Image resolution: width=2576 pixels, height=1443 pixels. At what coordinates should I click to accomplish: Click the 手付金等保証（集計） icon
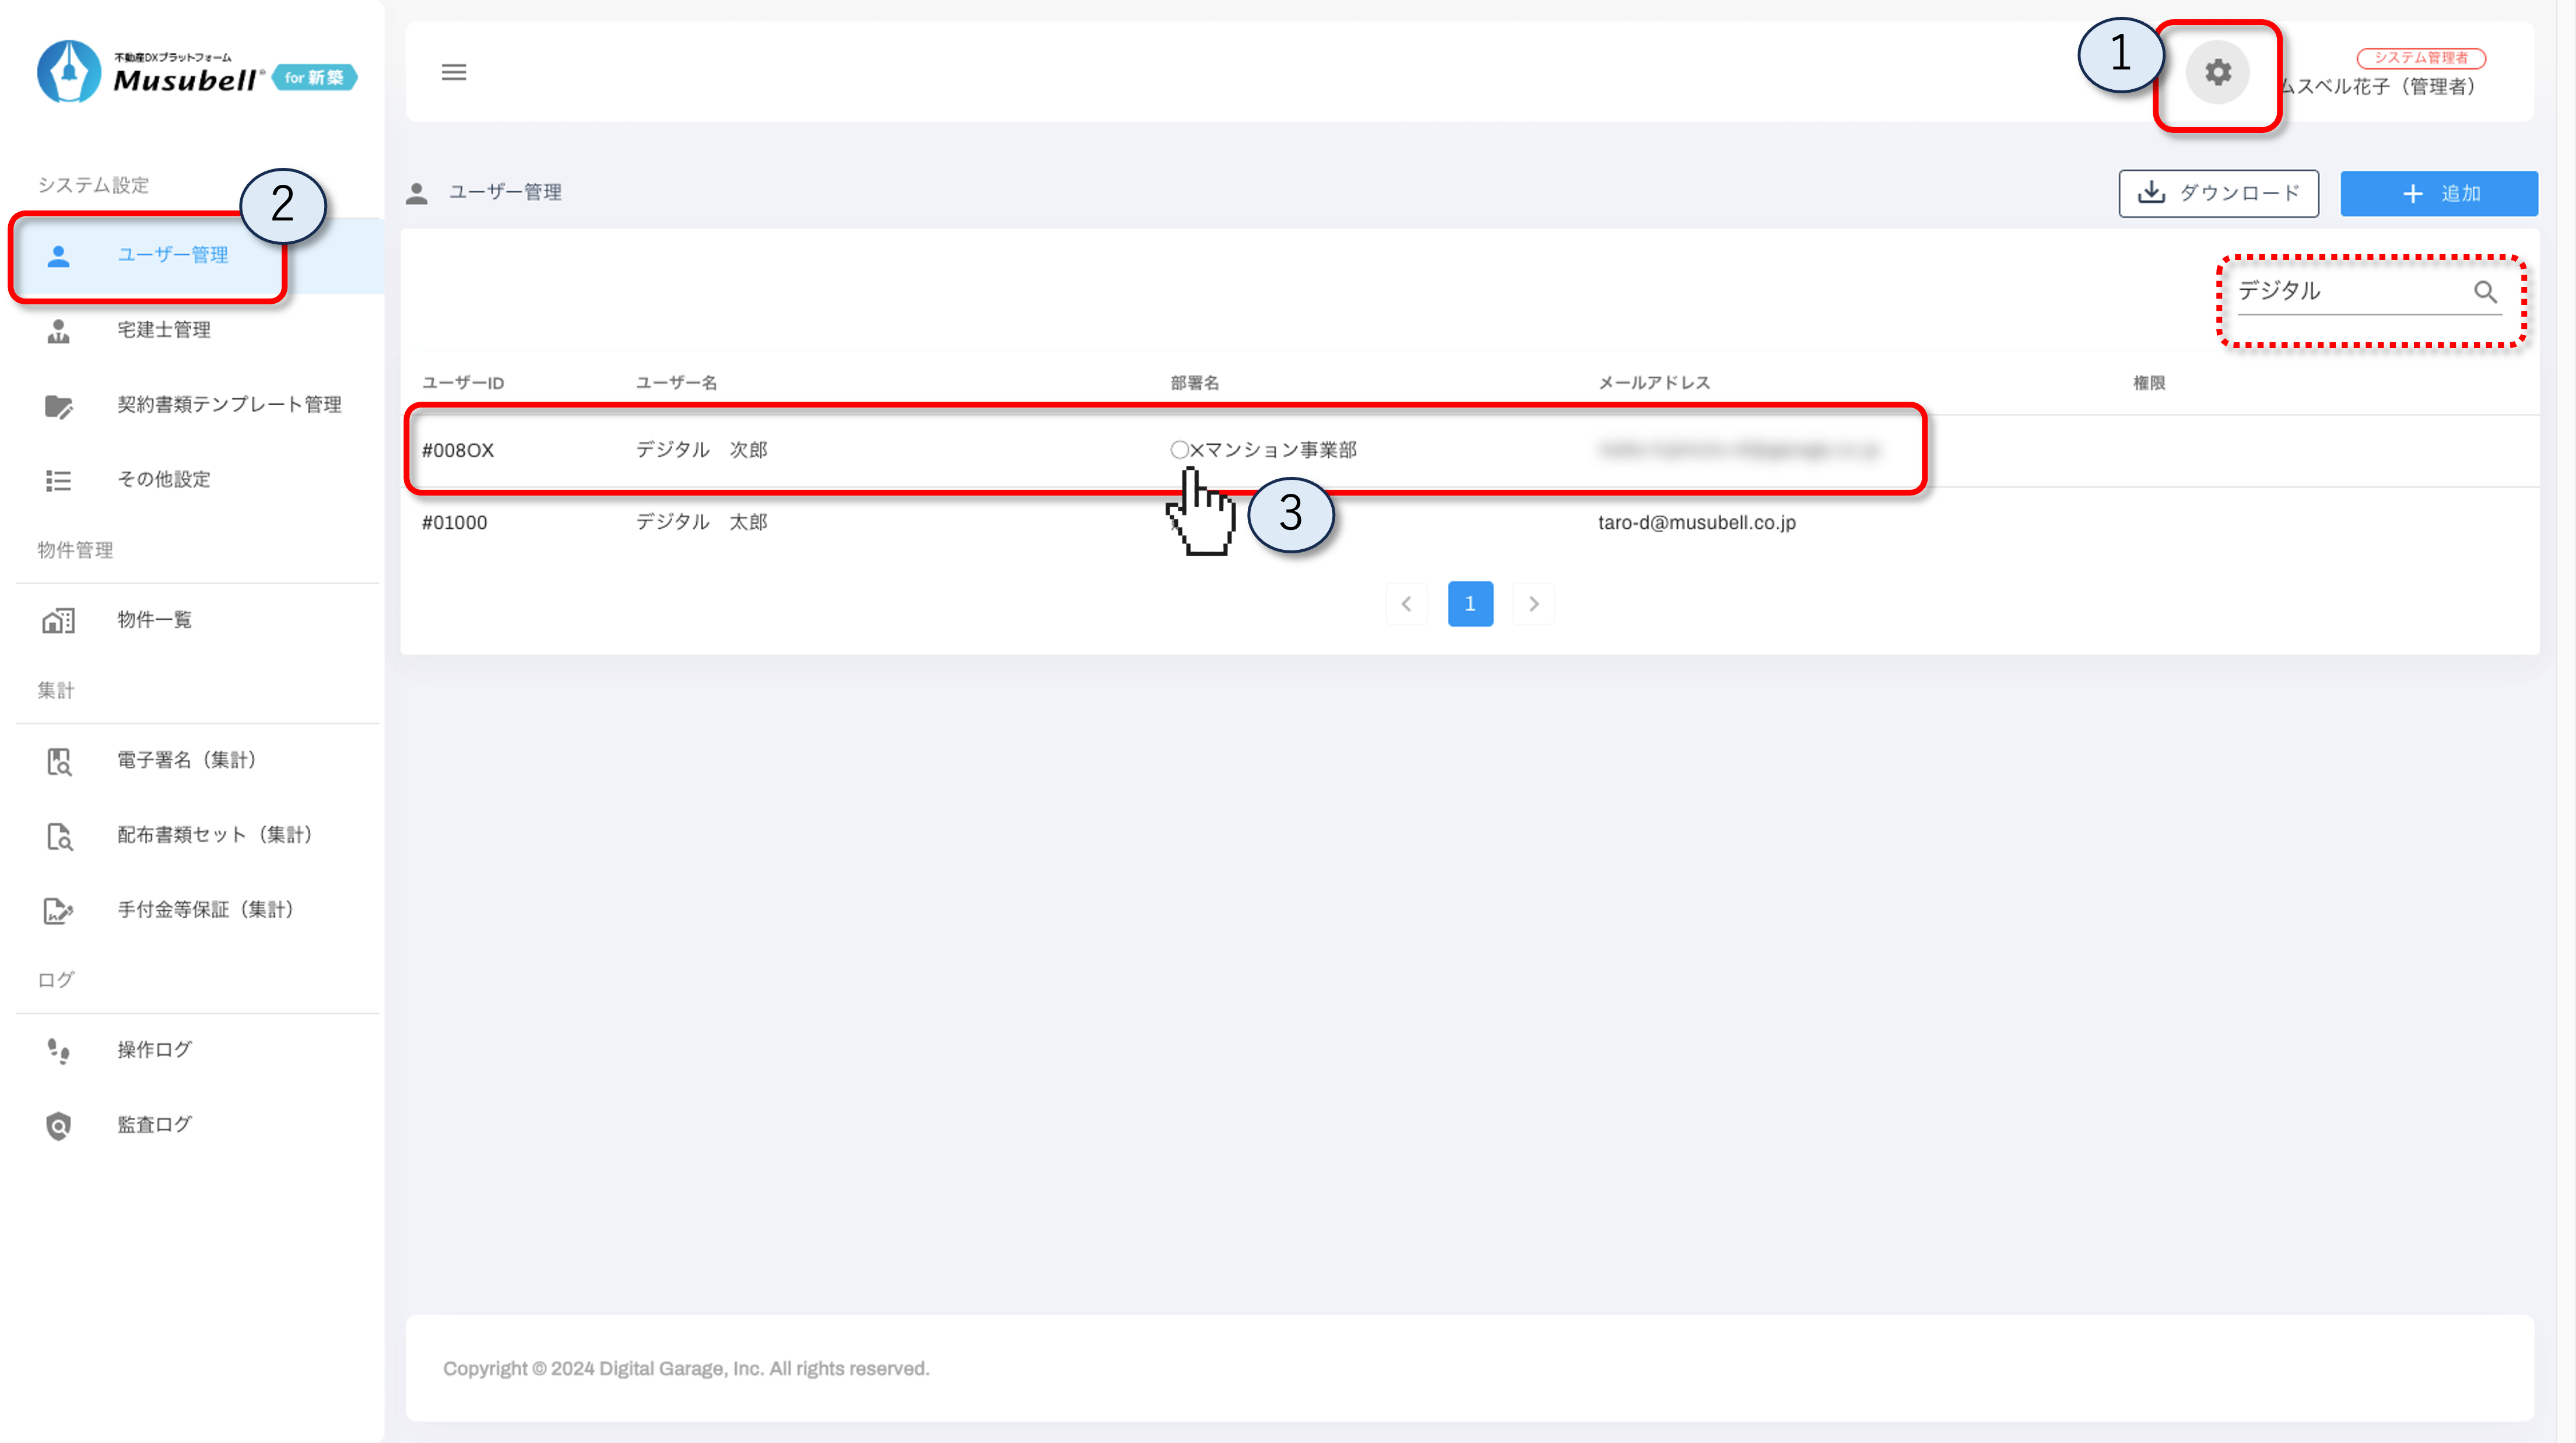[59, 911]
